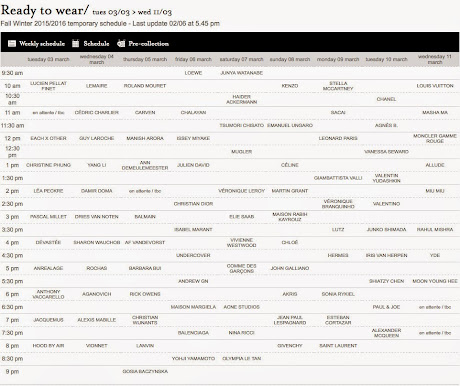The image size is (460, 386).
Task: Click the GOSIA BACZYNSKA entry
Action: click(x=145, y=371)
